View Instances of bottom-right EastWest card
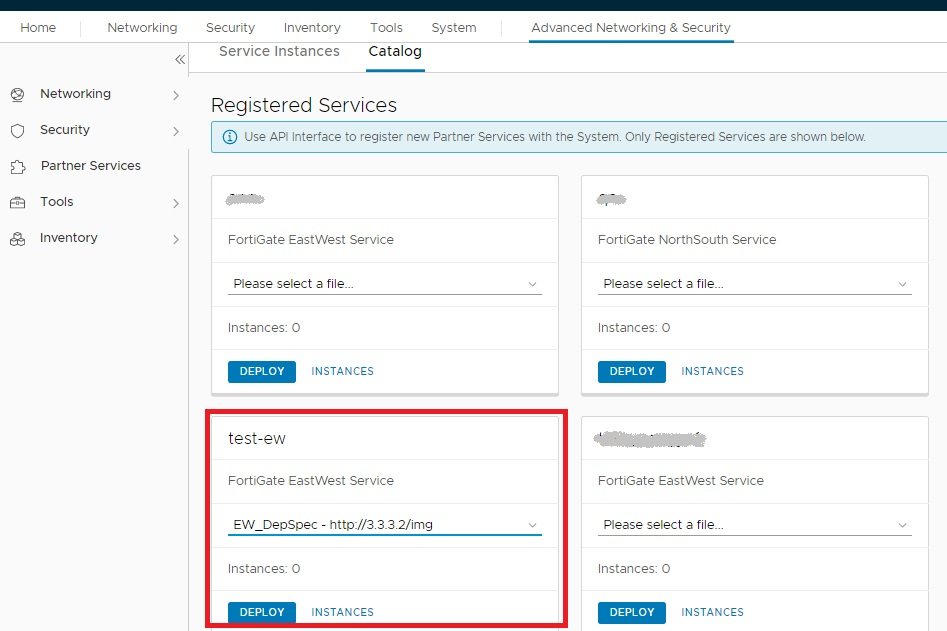The height and width of the screenshot is (631, 947). pyautogui.click(x=713, y=612)
